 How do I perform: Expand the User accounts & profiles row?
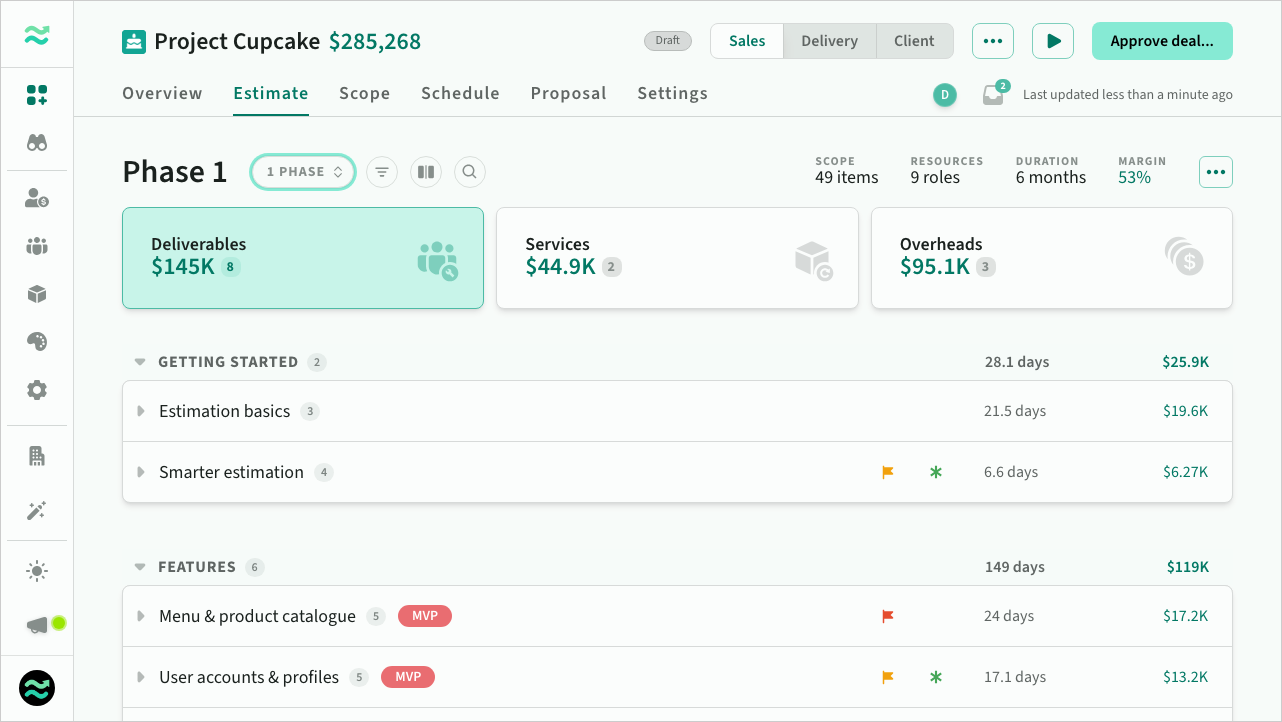(x=141, y=677)
